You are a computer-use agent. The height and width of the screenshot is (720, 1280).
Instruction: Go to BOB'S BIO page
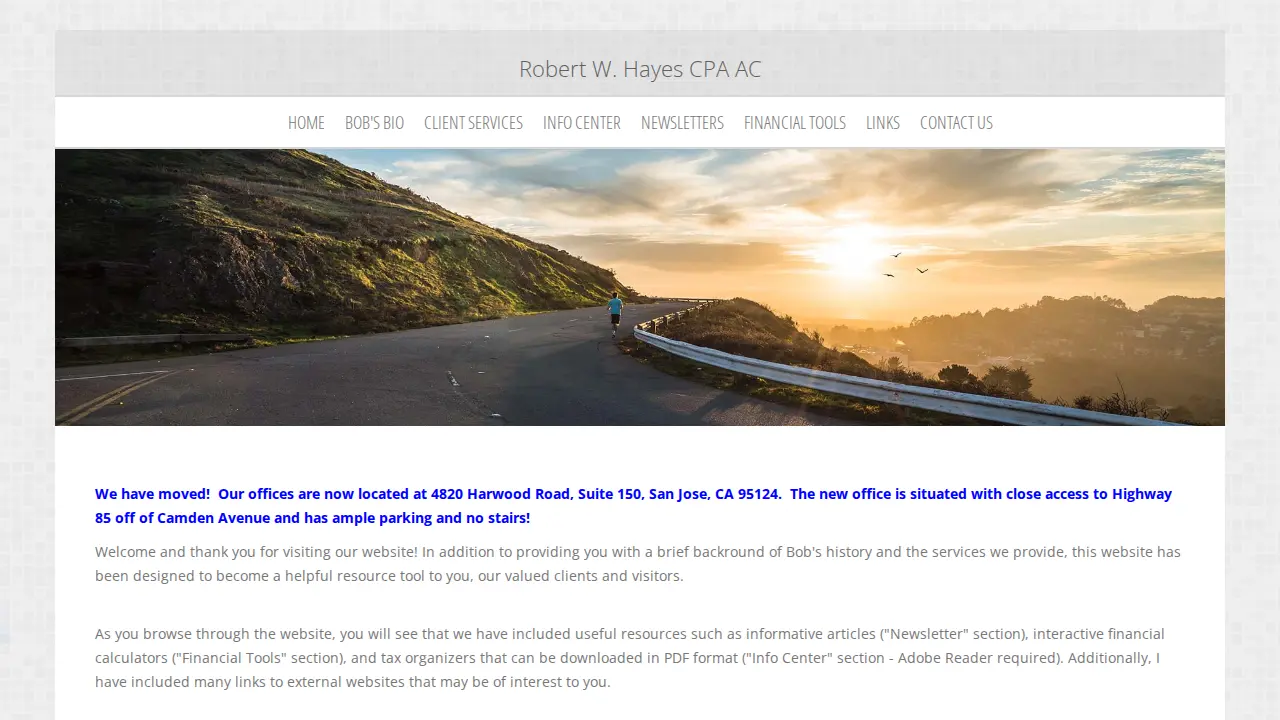point(374,123)
